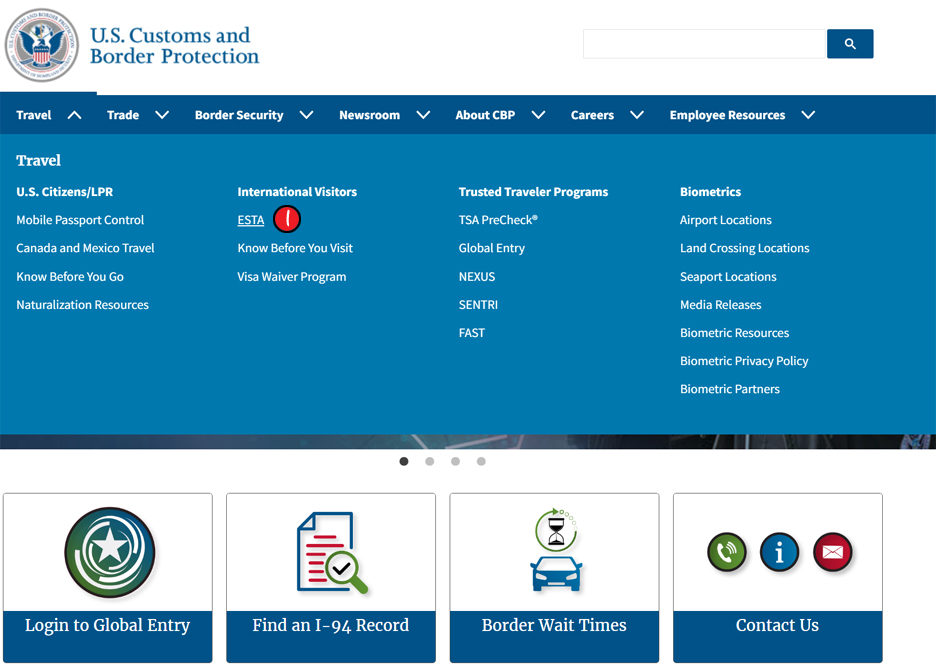936x666 pixels.
Task: Click the Biometrics heading
Action: (x=710, y=192)
